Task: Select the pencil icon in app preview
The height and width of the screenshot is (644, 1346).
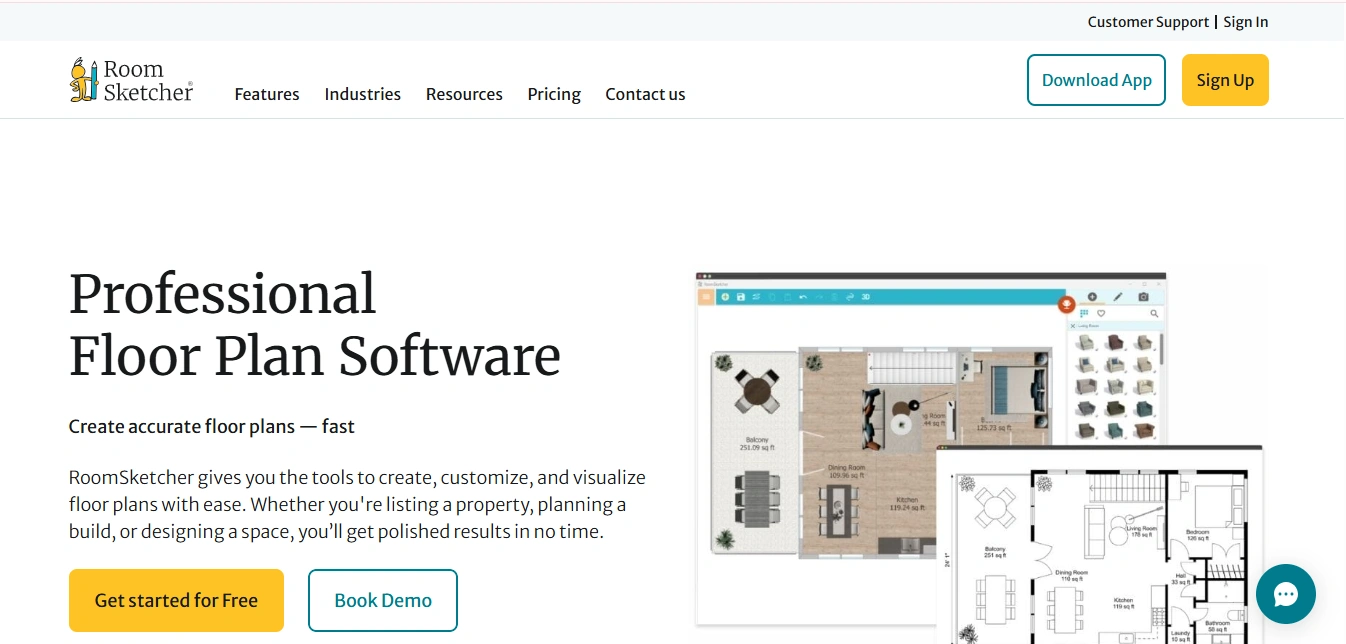Action: [1118, 297]
